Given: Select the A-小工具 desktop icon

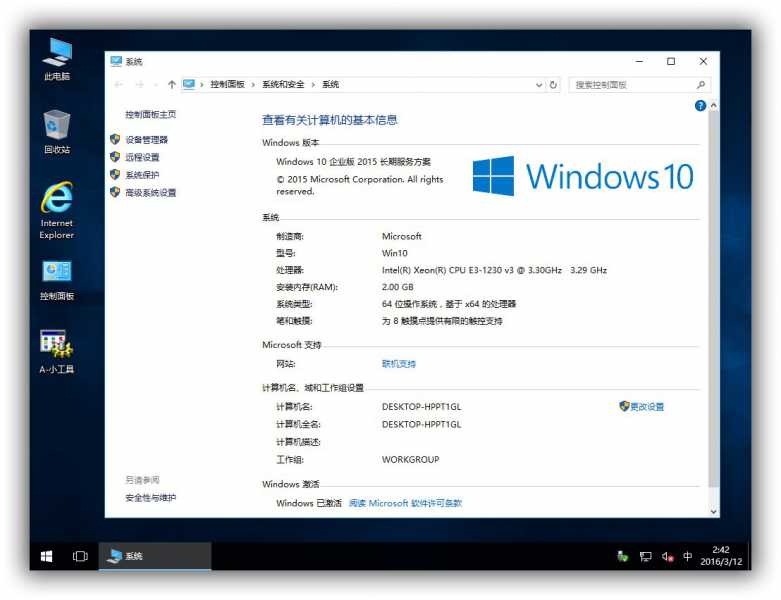Looking at the screenshot, I should [57, 352].
